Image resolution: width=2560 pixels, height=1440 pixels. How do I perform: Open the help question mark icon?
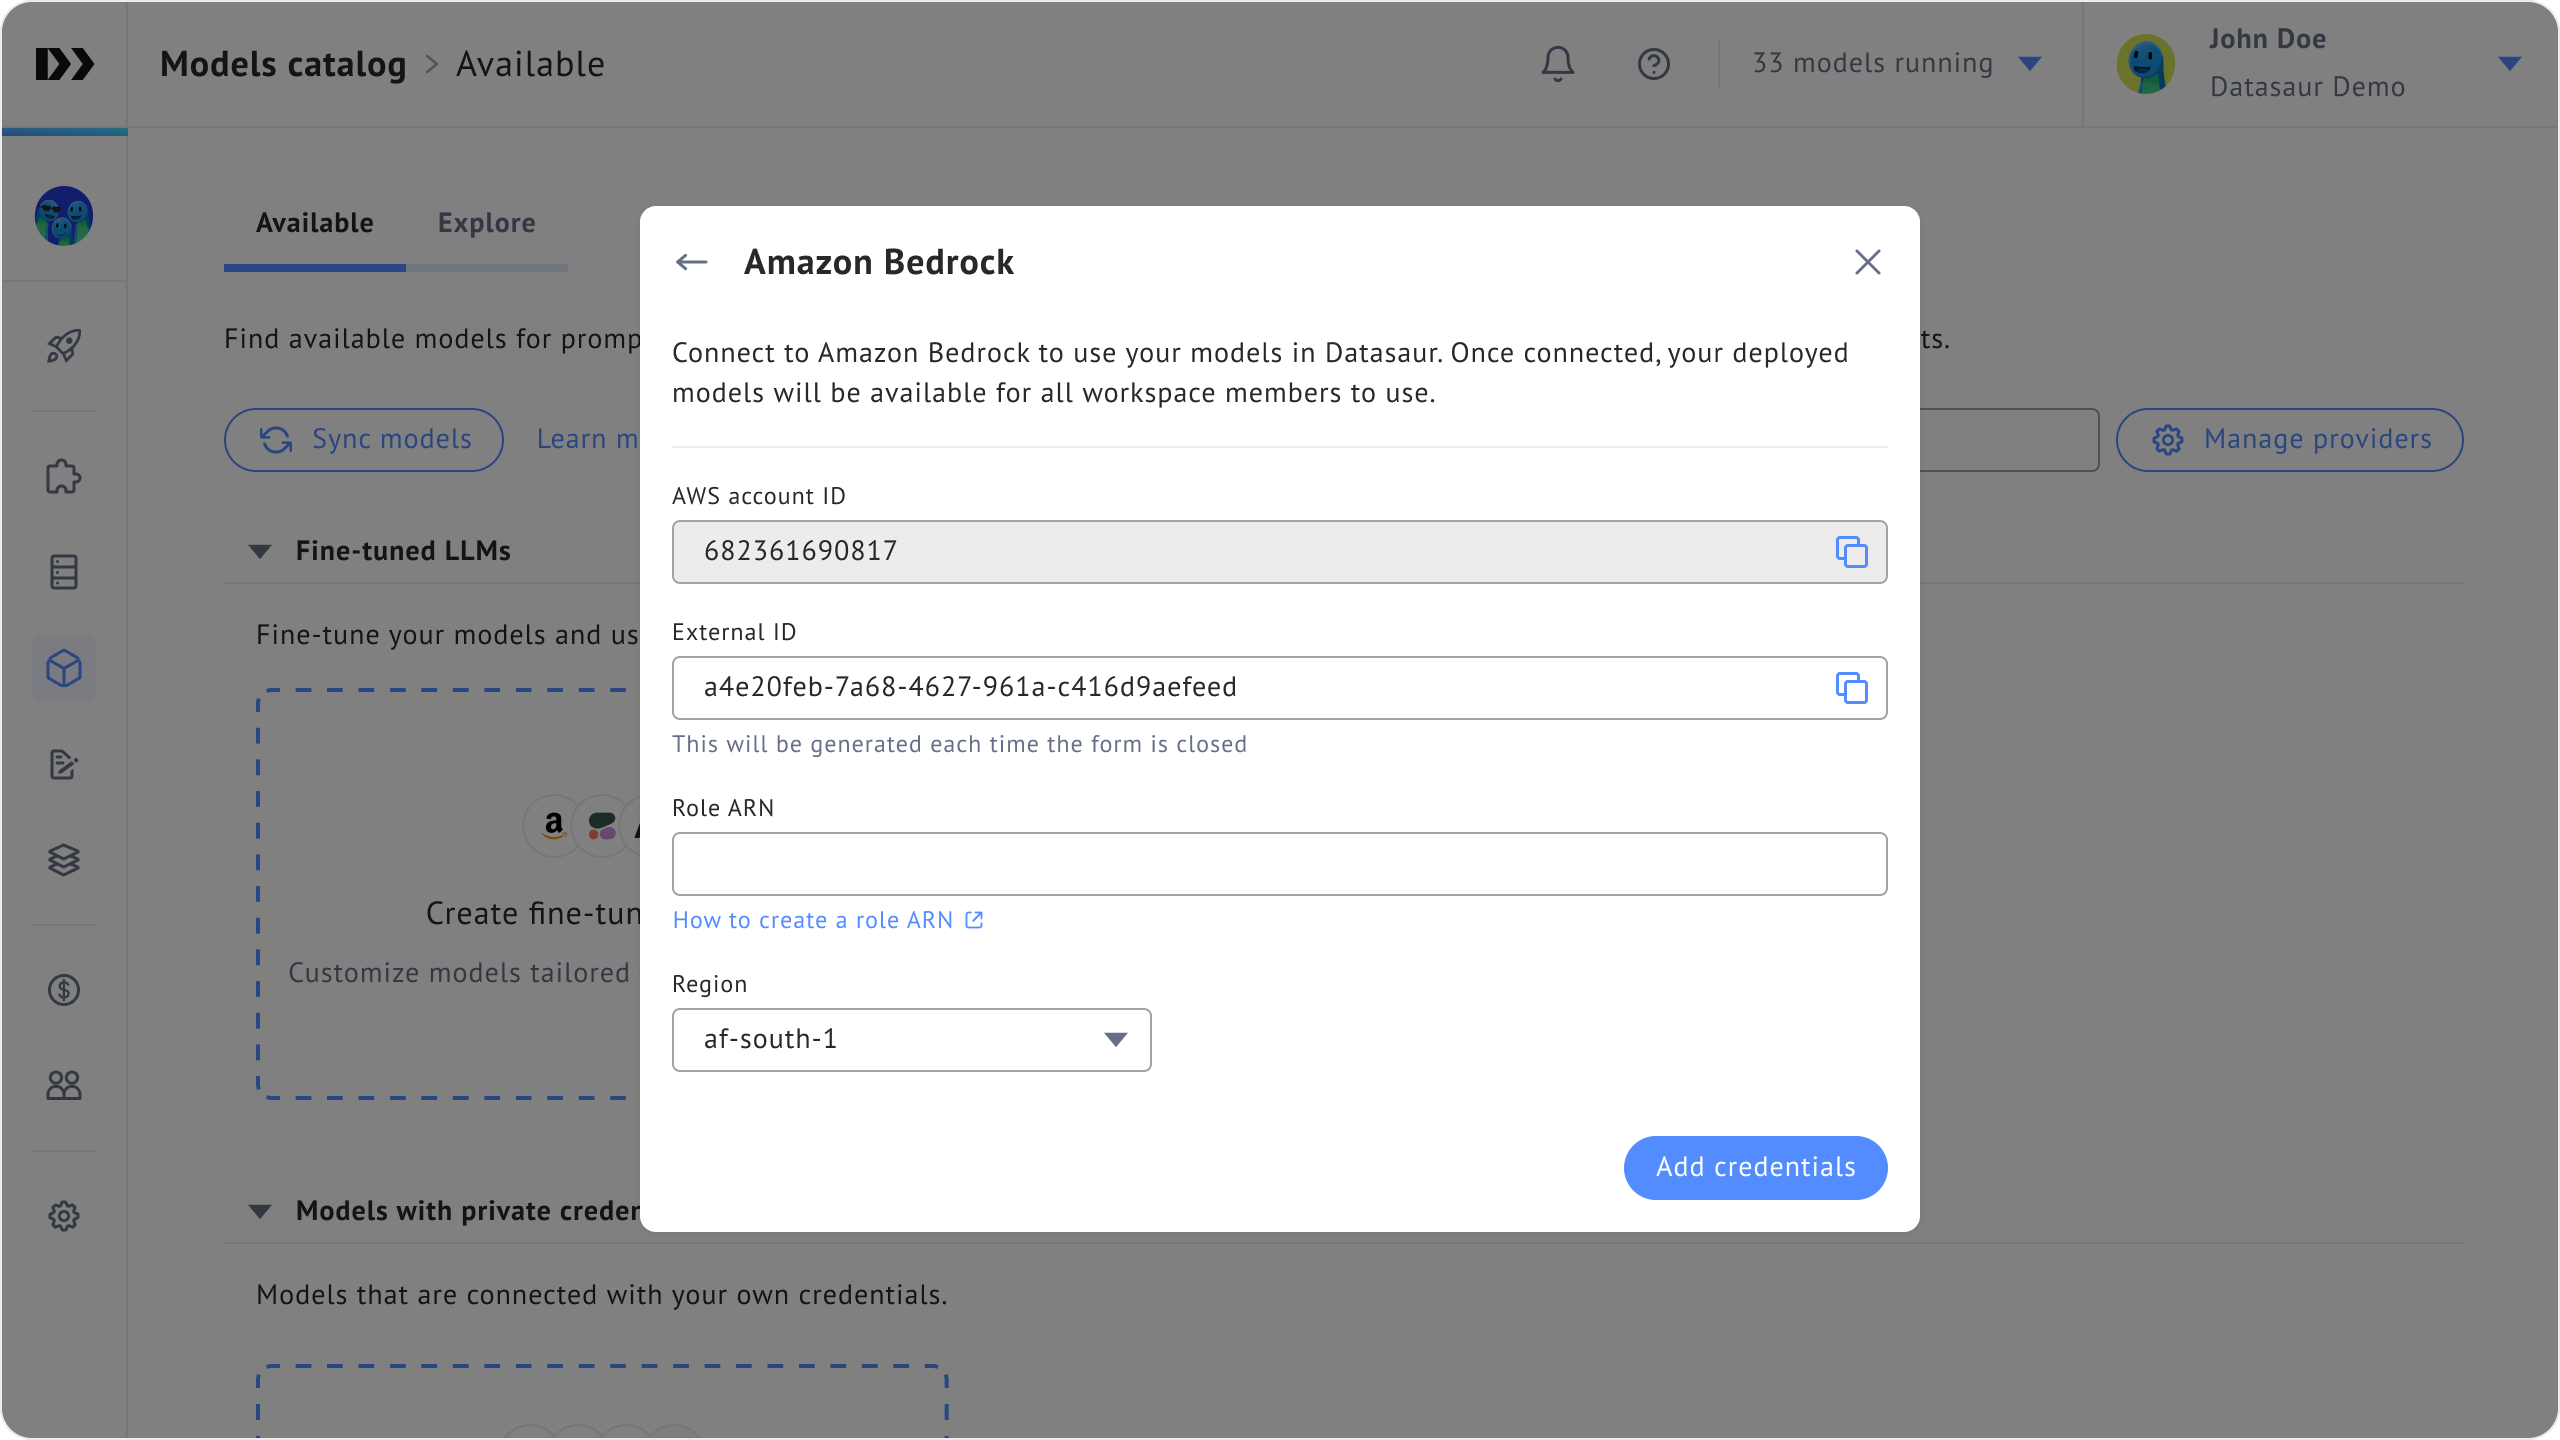click(1653, 64)
